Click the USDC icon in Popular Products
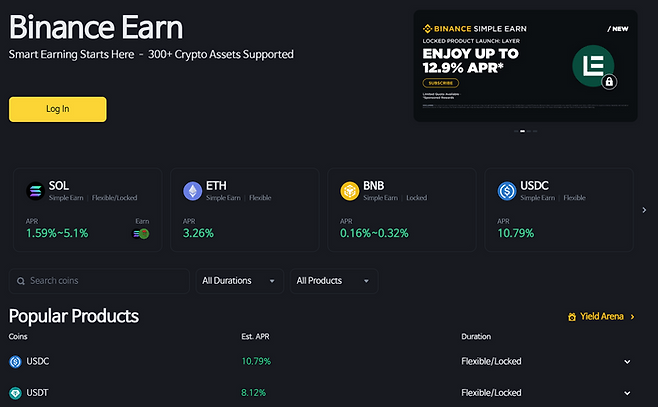Image resolution: width=658 pixels, height=407 pixels. [15, 361]
